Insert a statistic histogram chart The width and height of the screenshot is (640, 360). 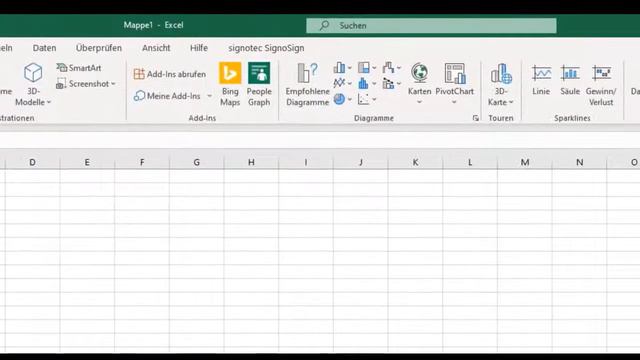pos(364,83)
